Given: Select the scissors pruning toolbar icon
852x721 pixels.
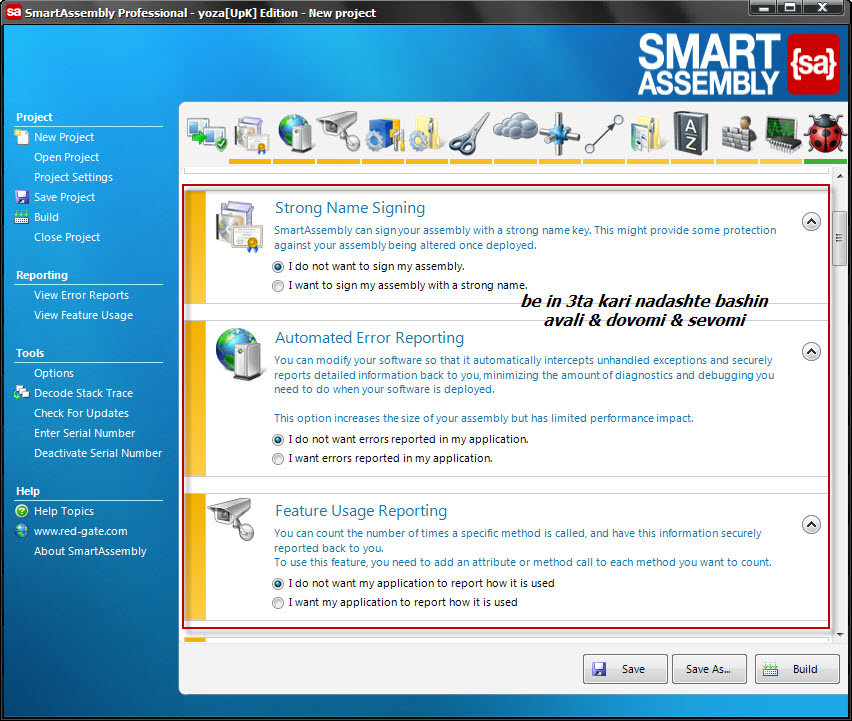Looking at the screenshot, I should point(469,134).
